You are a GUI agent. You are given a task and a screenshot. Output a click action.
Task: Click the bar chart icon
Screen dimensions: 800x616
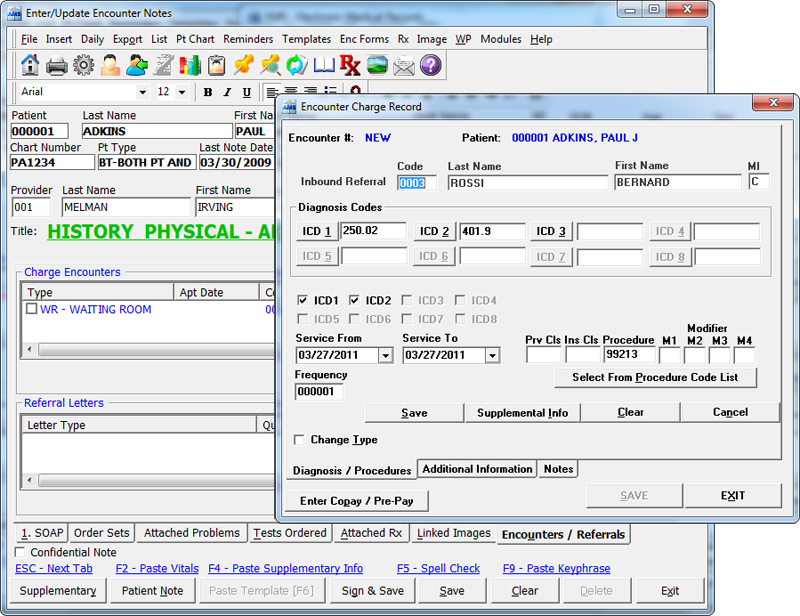[190, 66]
